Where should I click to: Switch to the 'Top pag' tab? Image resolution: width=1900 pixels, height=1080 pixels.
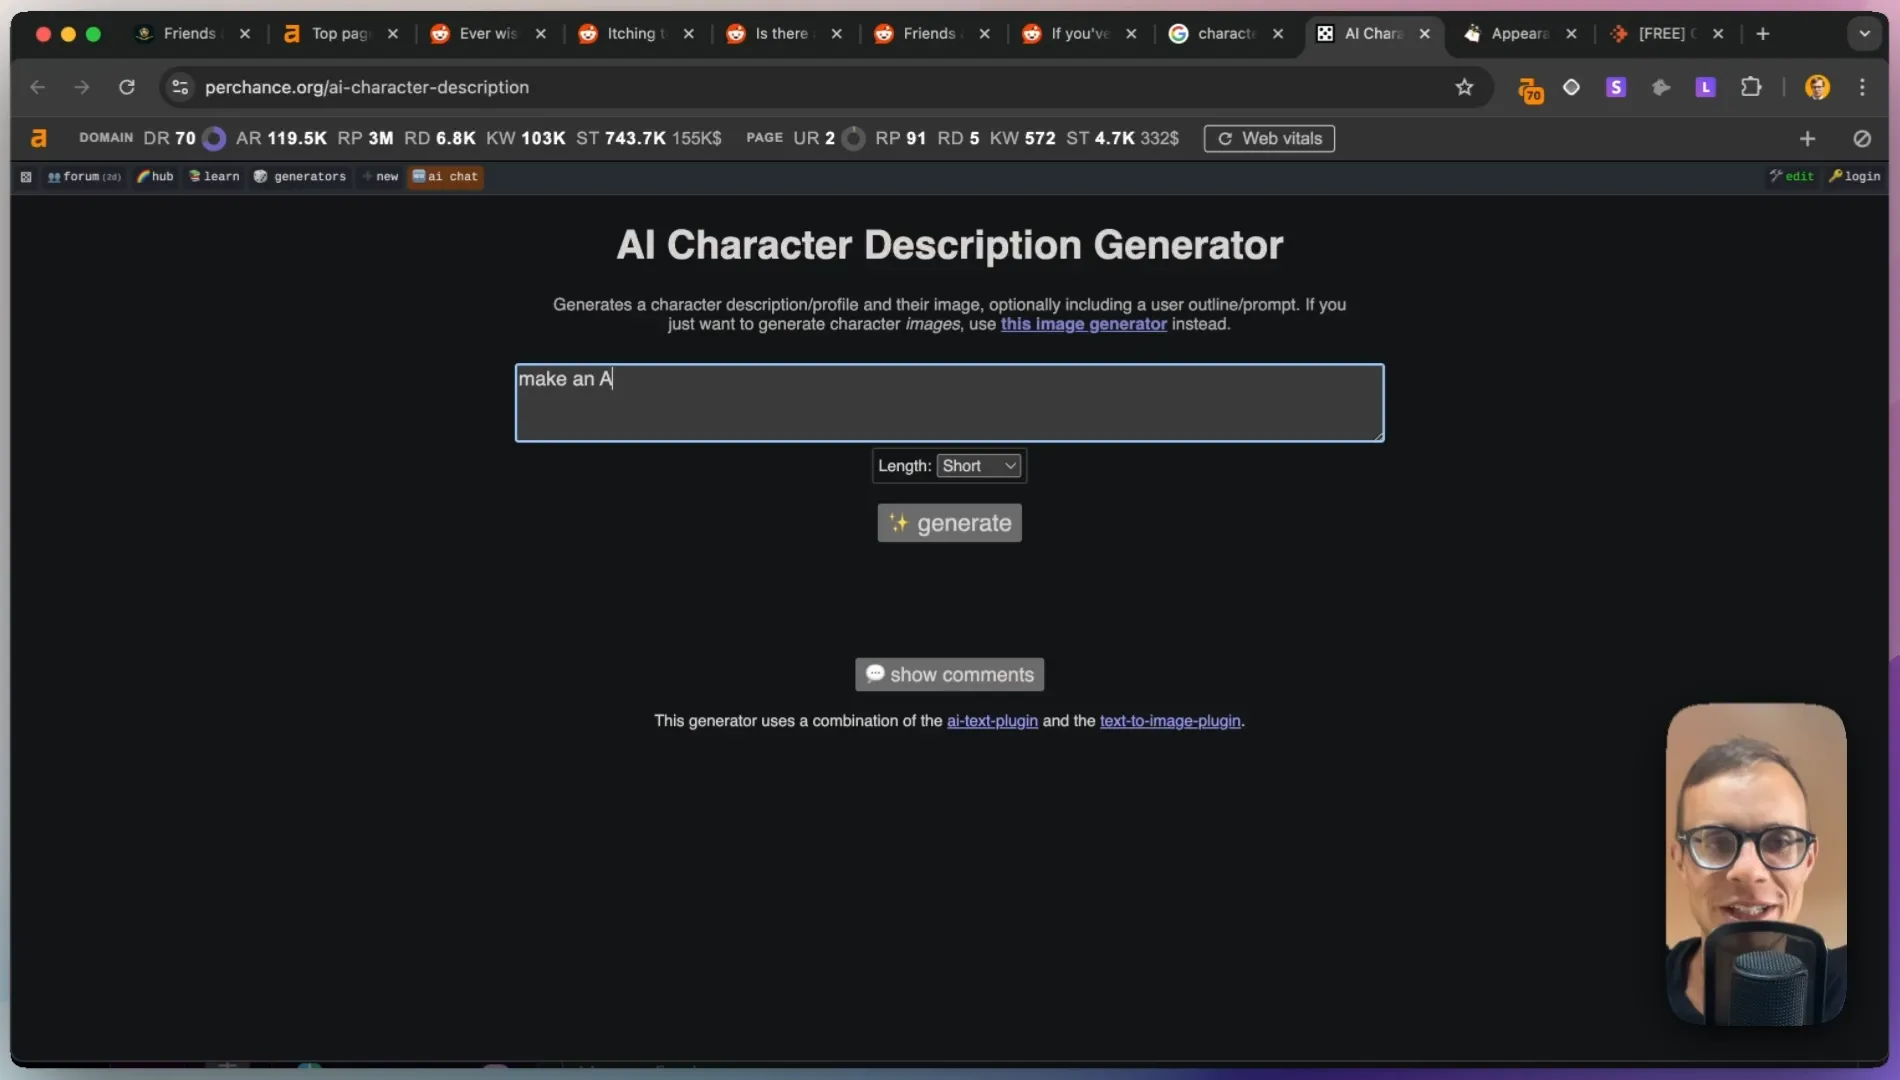coord(340,34)
